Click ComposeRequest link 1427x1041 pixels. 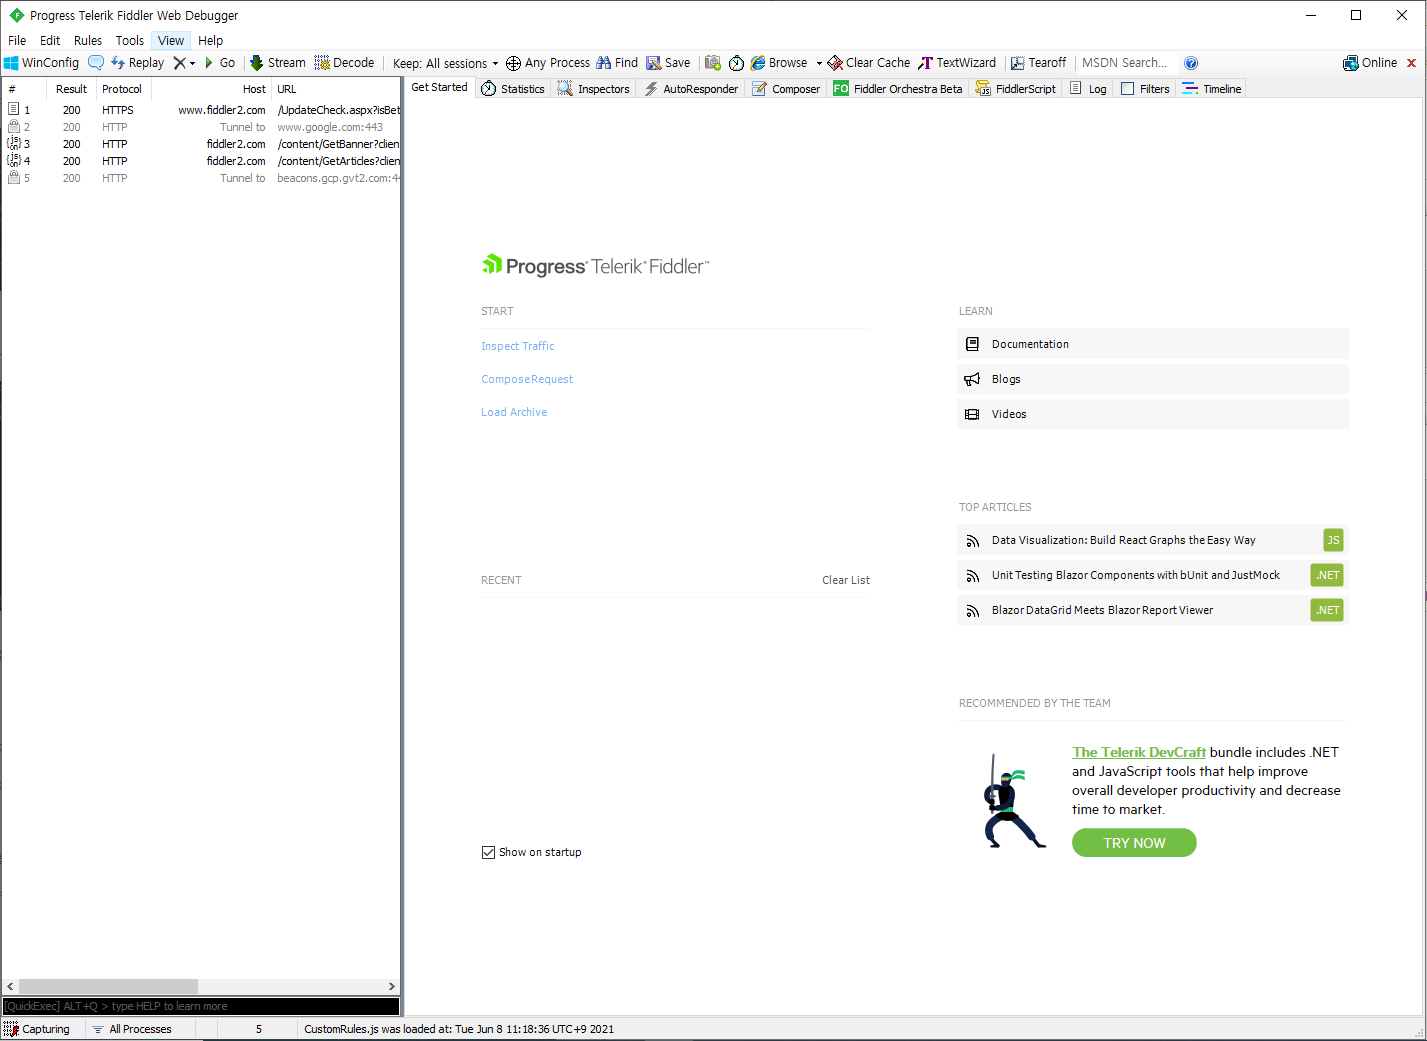(527, 379)
